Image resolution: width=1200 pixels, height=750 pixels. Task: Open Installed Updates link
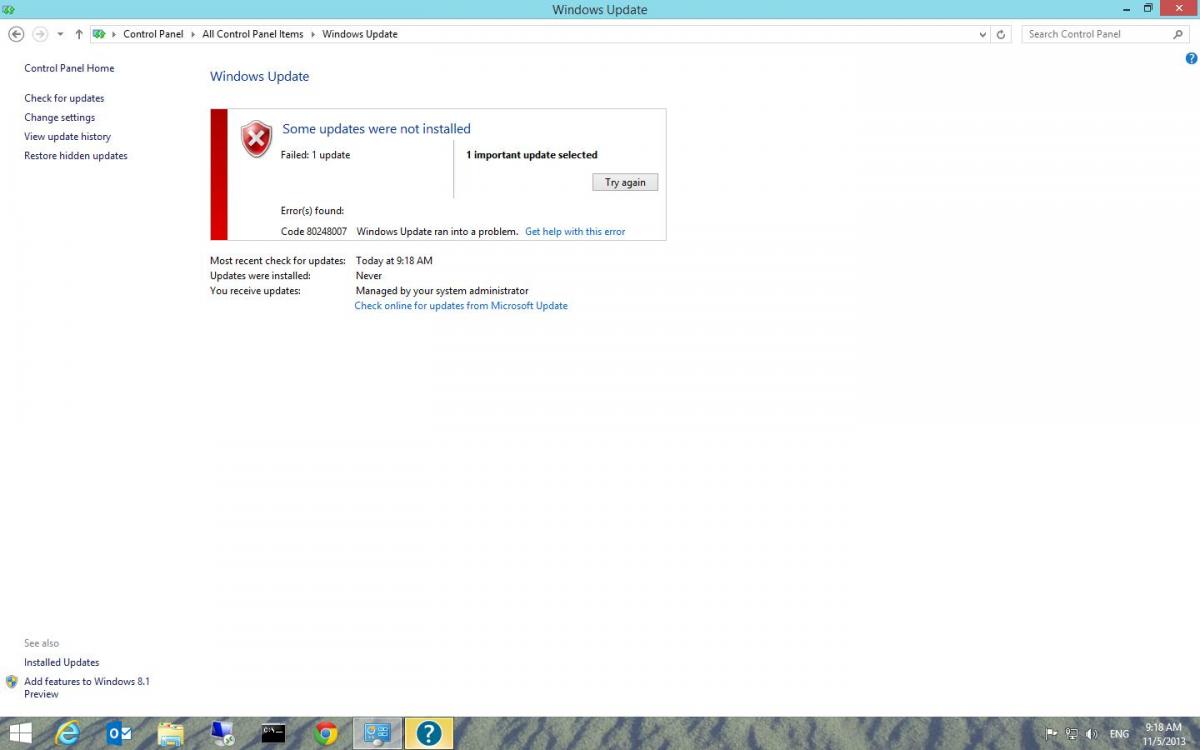(62, 662)
